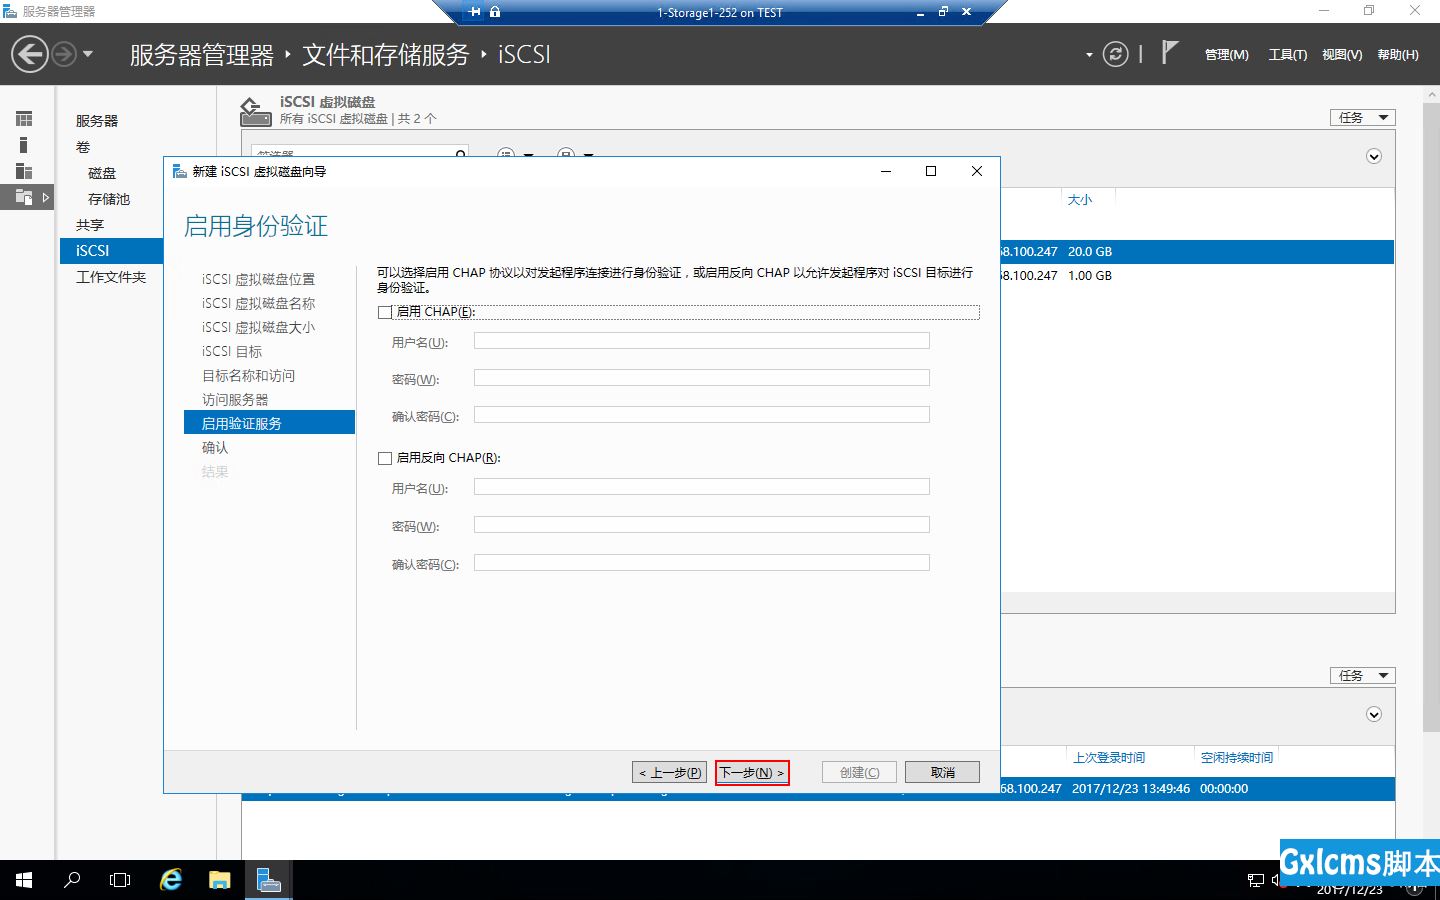The height and width of the screenshot is (900, 1440).
Task: Click the CHAP 确认密码 input field
Action: tap(701, 415)
